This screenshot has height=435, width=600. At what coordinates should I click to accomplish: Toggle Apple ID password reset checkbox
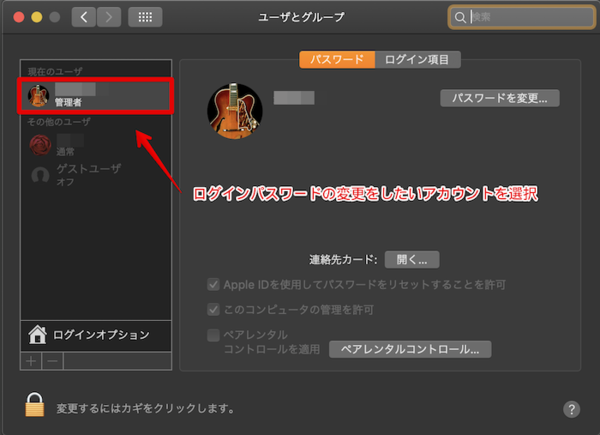[x=213, y=285]
